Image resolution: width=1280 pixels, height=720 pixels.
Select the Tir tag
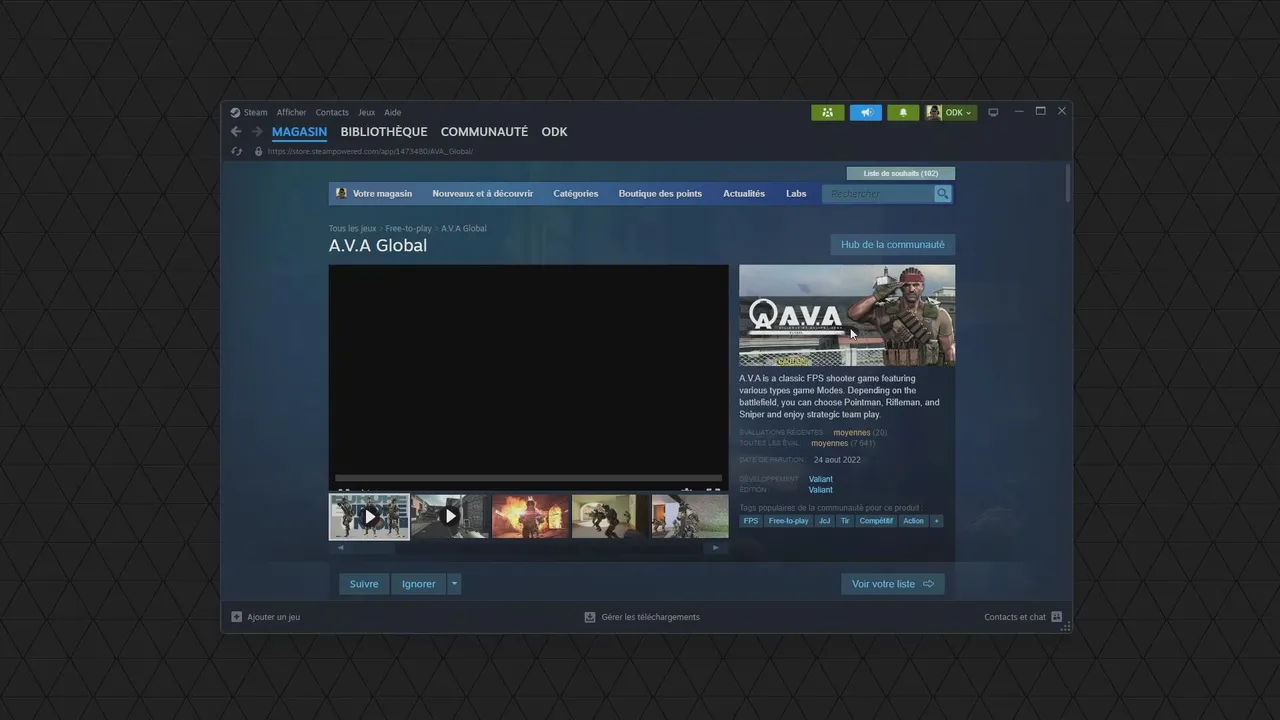click(x=845, y=521)
